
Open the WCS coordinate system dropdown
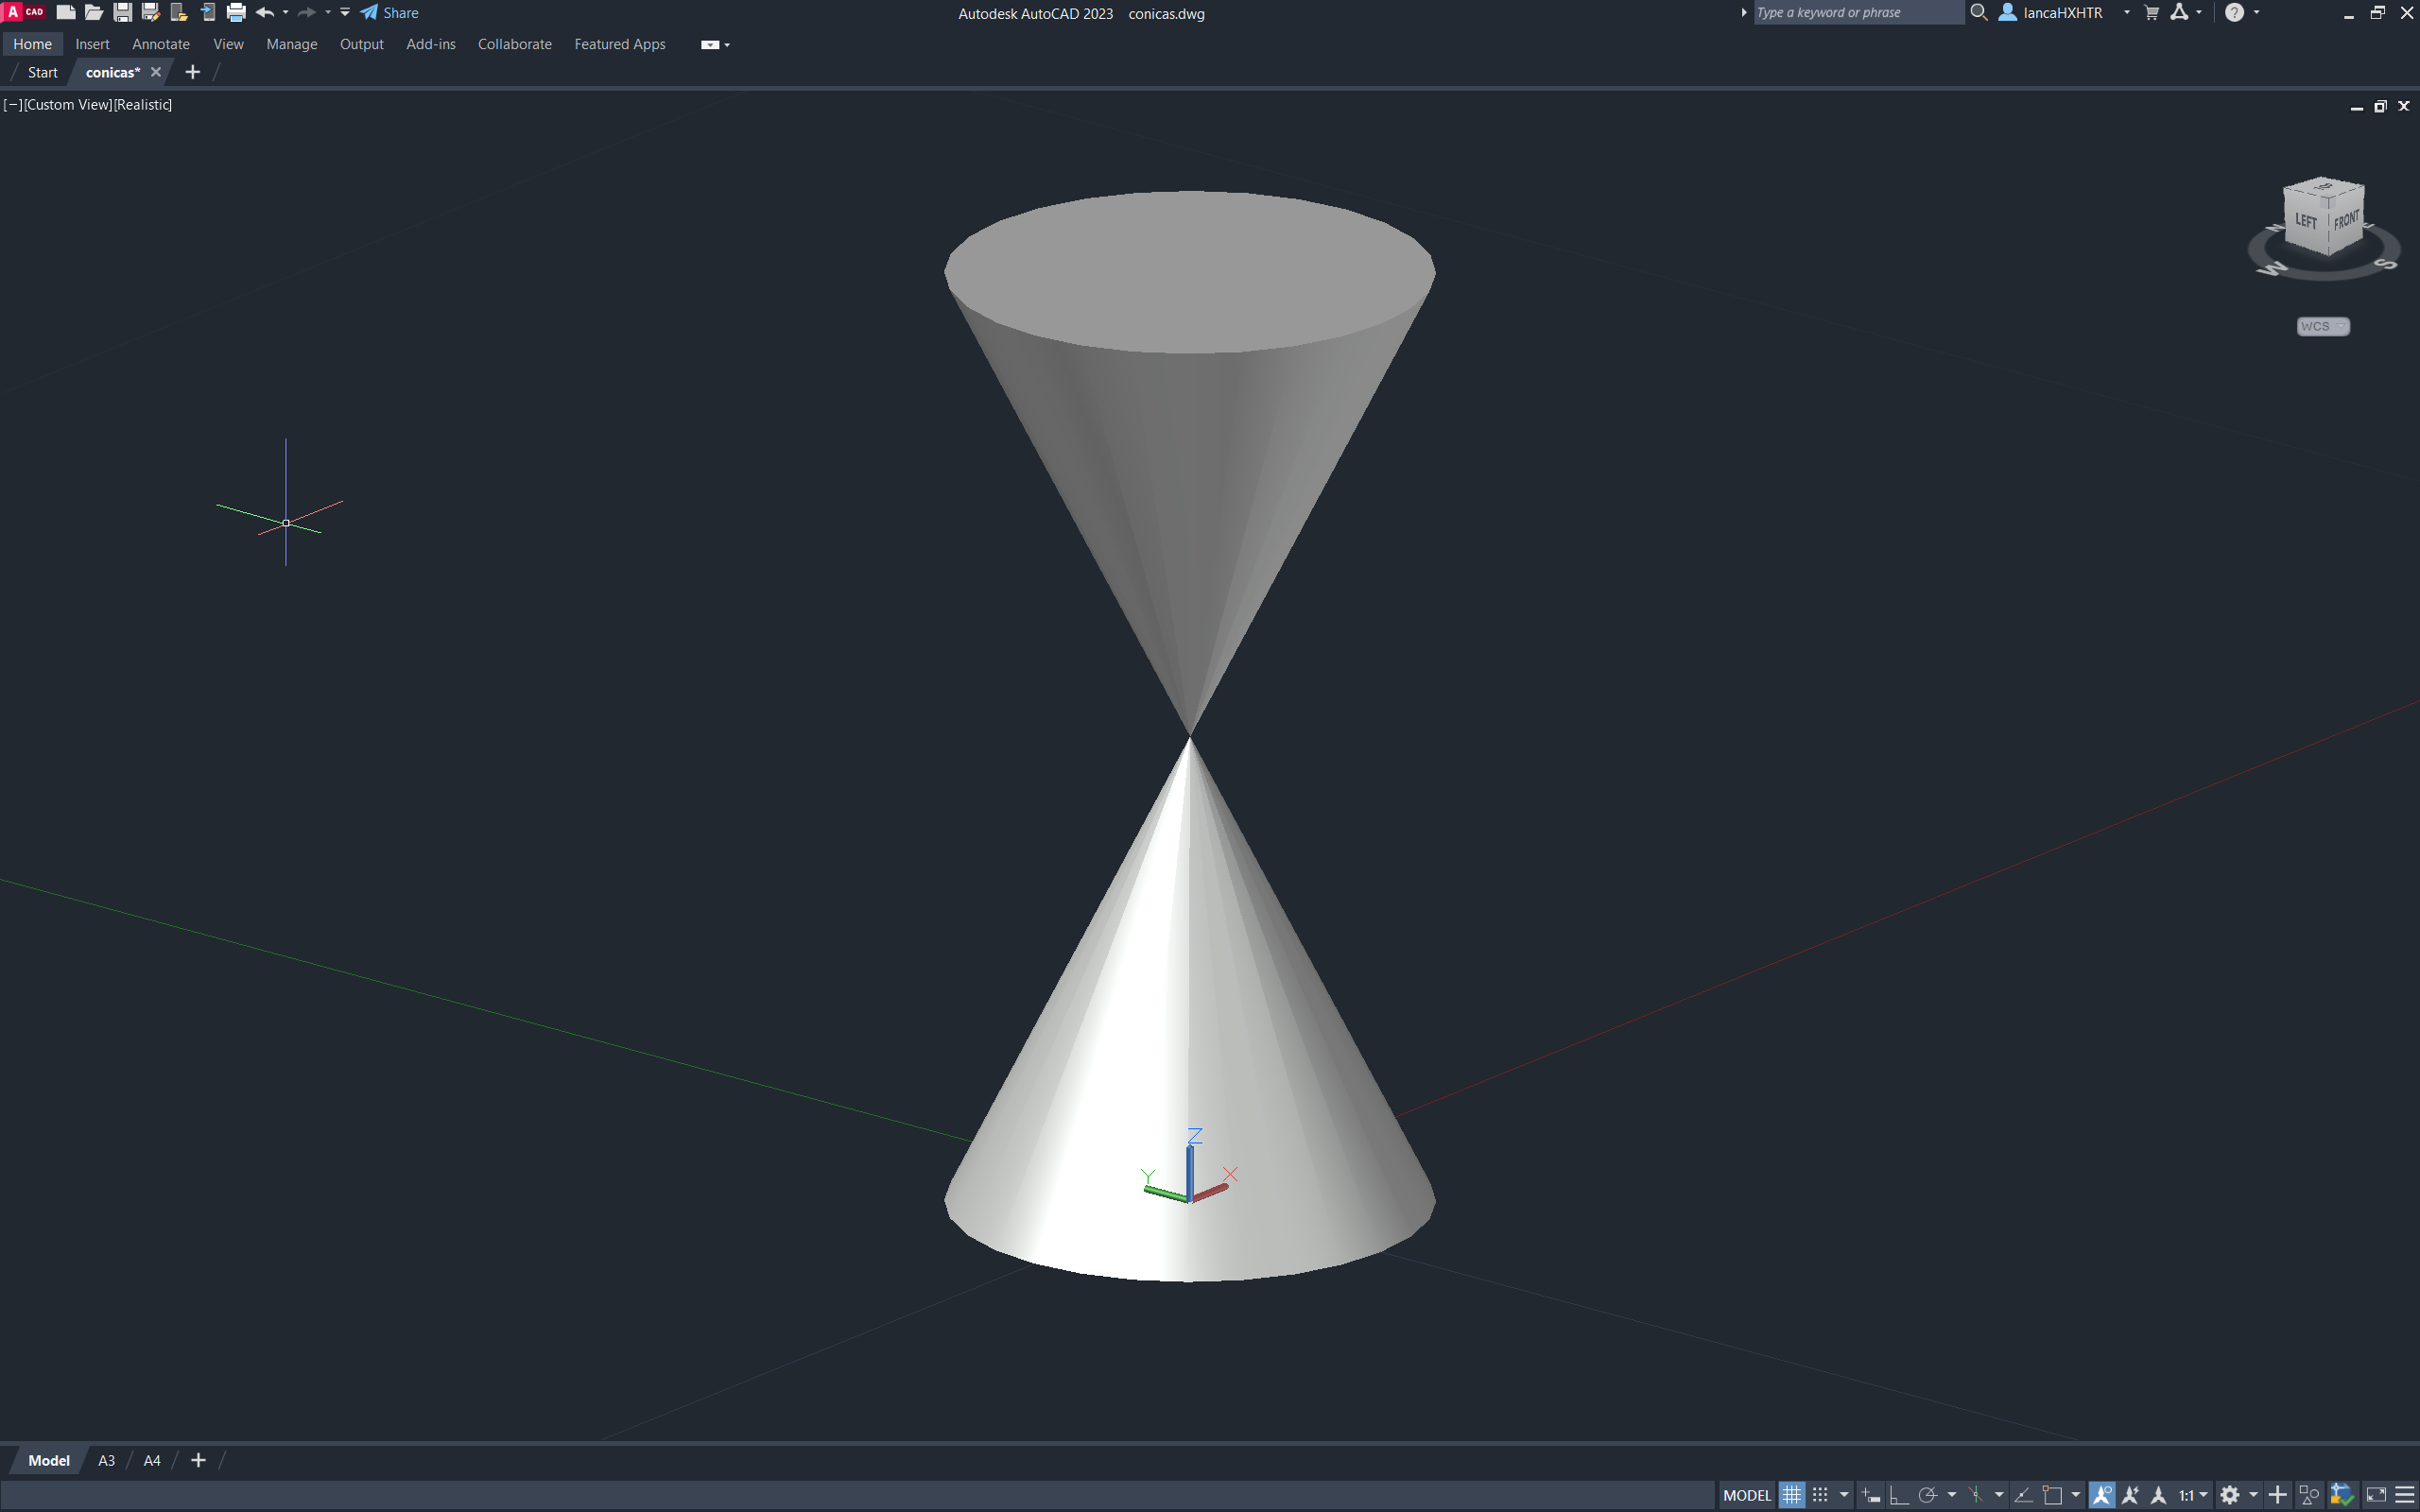coord(2322,326)
